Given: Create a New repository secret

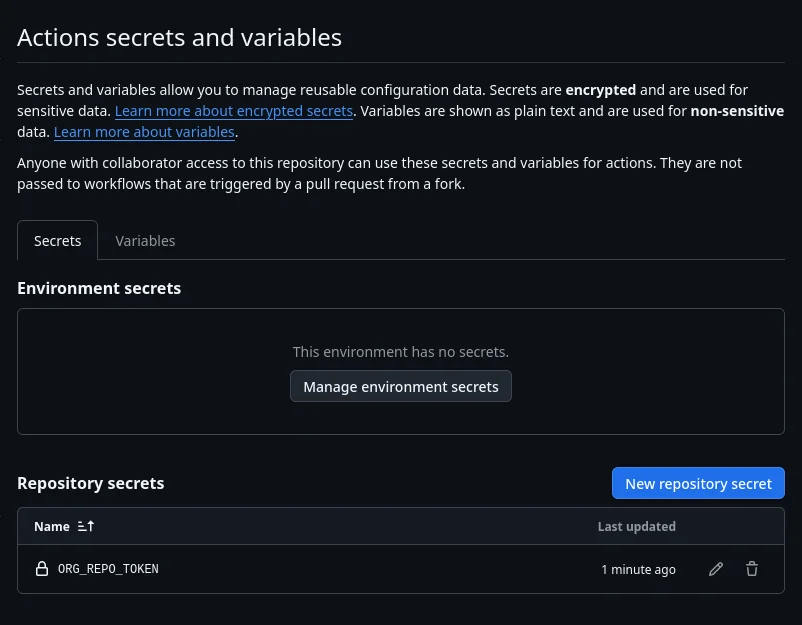Looking at the screenshot, I should pos(698,483).
